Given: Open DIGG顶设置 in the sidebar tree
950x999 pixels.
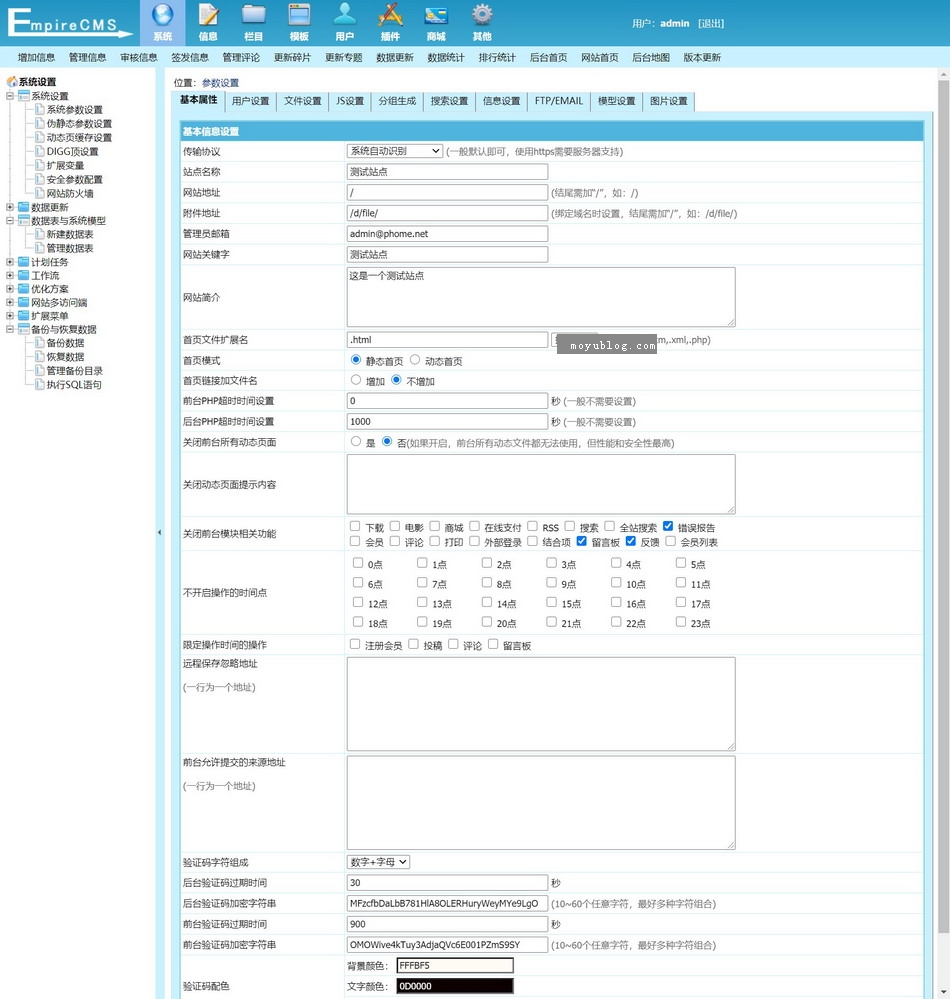Looking at the screenshot, I should tap(73, 152).
